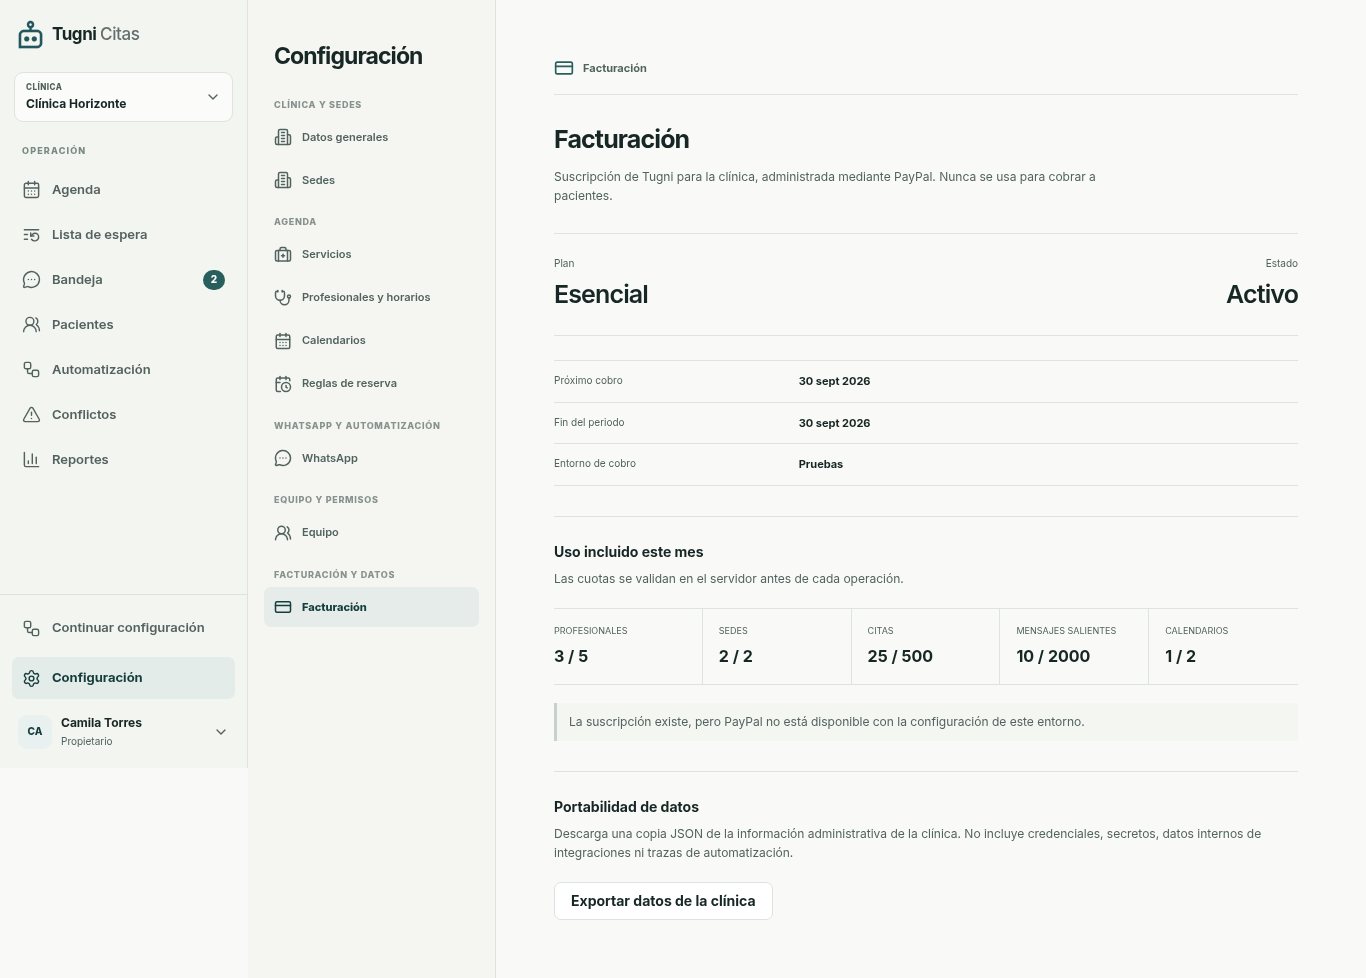Viewport: 1366px width, 978px height.
Task: Expand the Clínica Horizonte clinic selector
Action: pos(123,97)
